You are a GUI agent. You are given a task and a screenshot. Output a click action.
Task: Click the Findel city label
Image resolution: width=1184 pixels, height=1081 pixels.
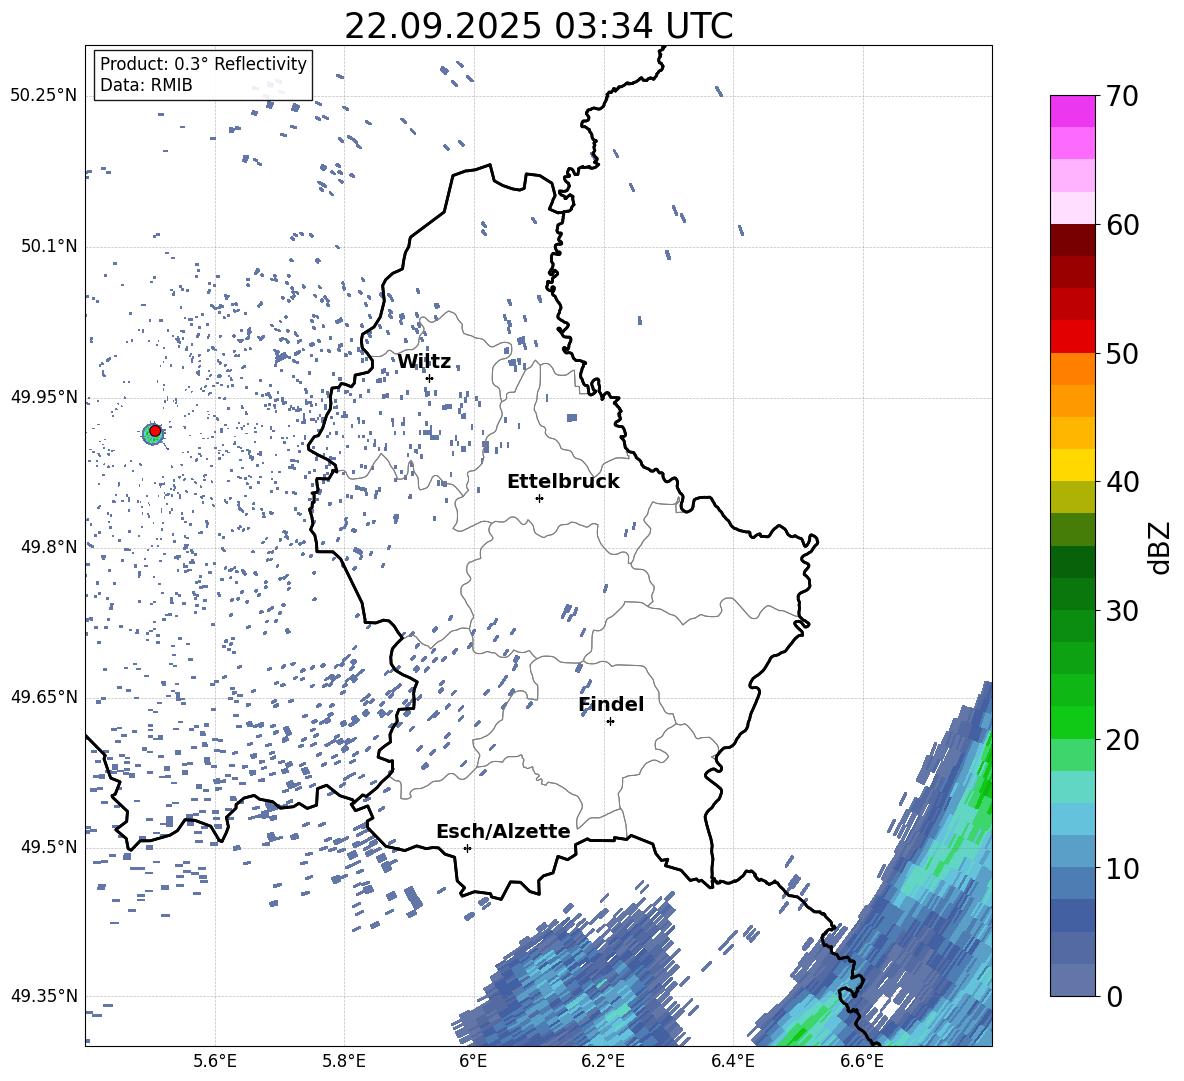pos(611,704)
